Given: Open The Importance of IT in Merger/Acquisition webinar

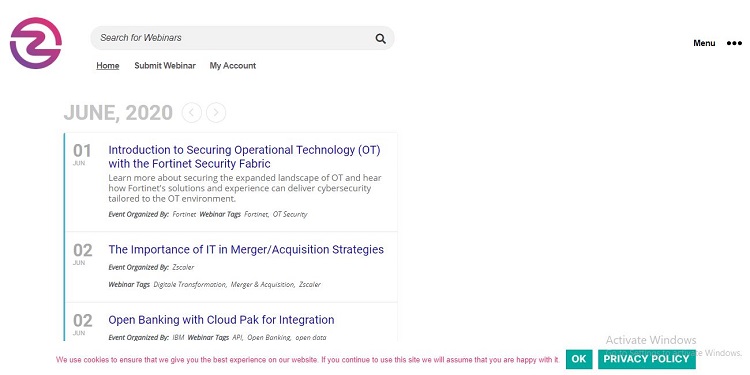Looking at the screenshot, I should [x=246, y=249].
